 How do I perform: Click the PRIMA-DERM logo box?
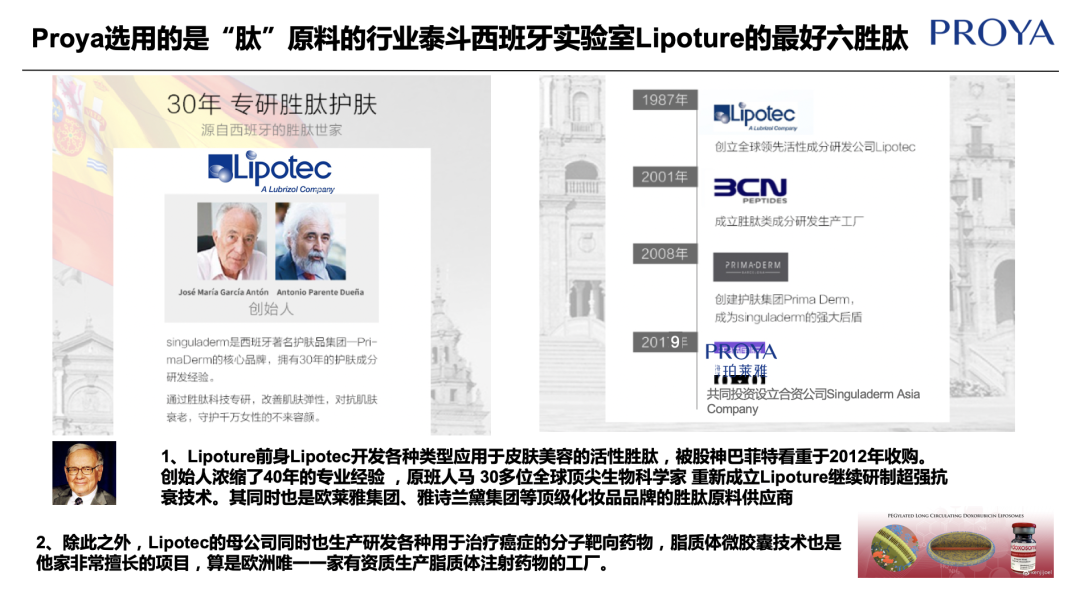(750, 267)
